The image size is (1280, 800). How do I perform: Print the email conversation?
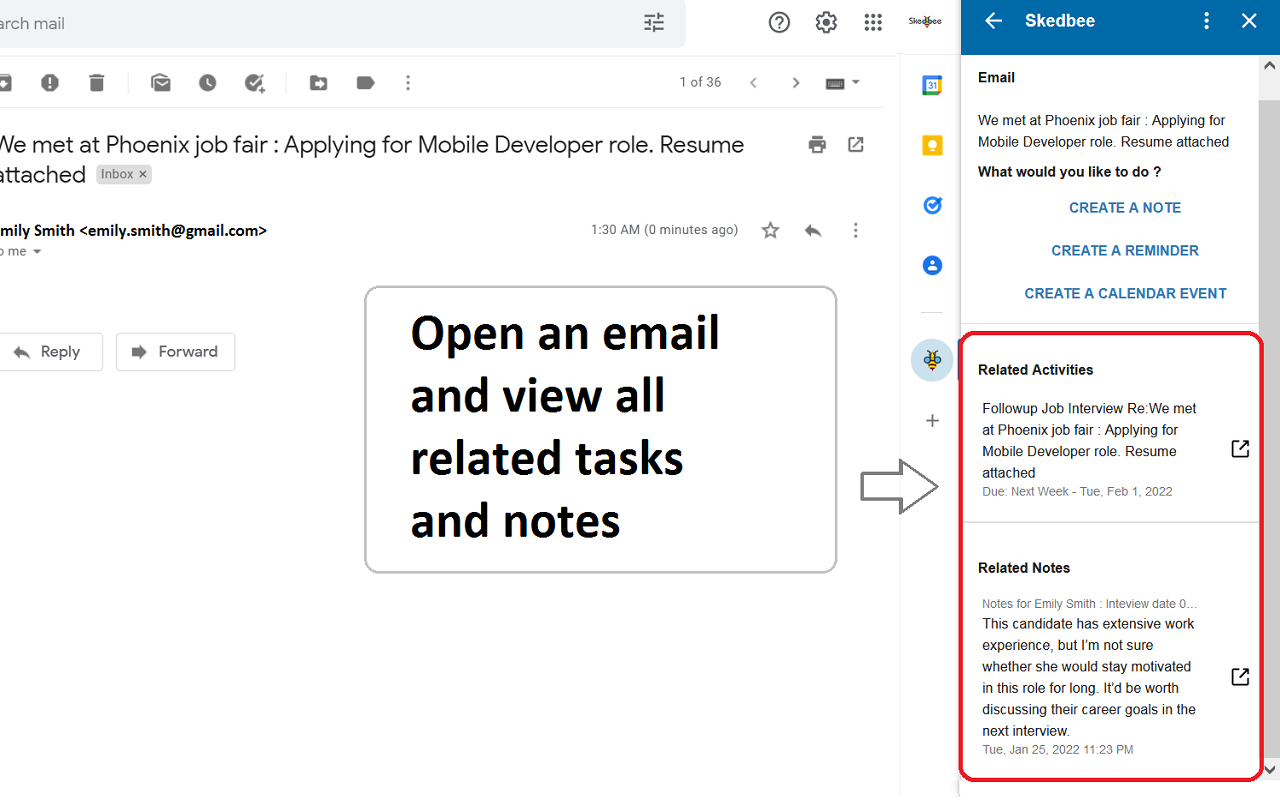click(x=817, y=144)
